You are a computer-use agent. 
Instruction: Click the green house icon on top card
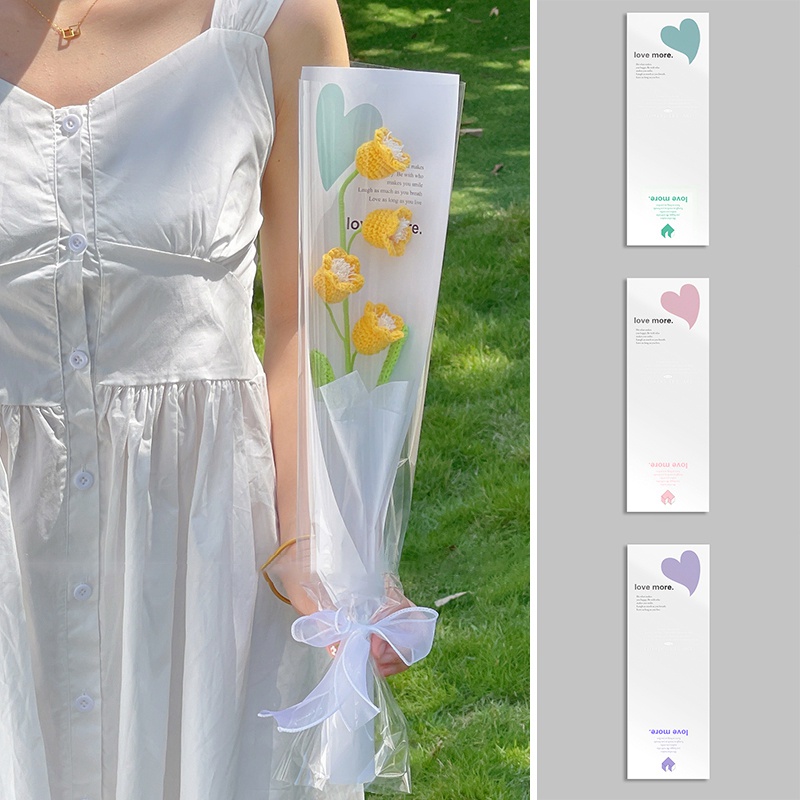tap(667, 230)
